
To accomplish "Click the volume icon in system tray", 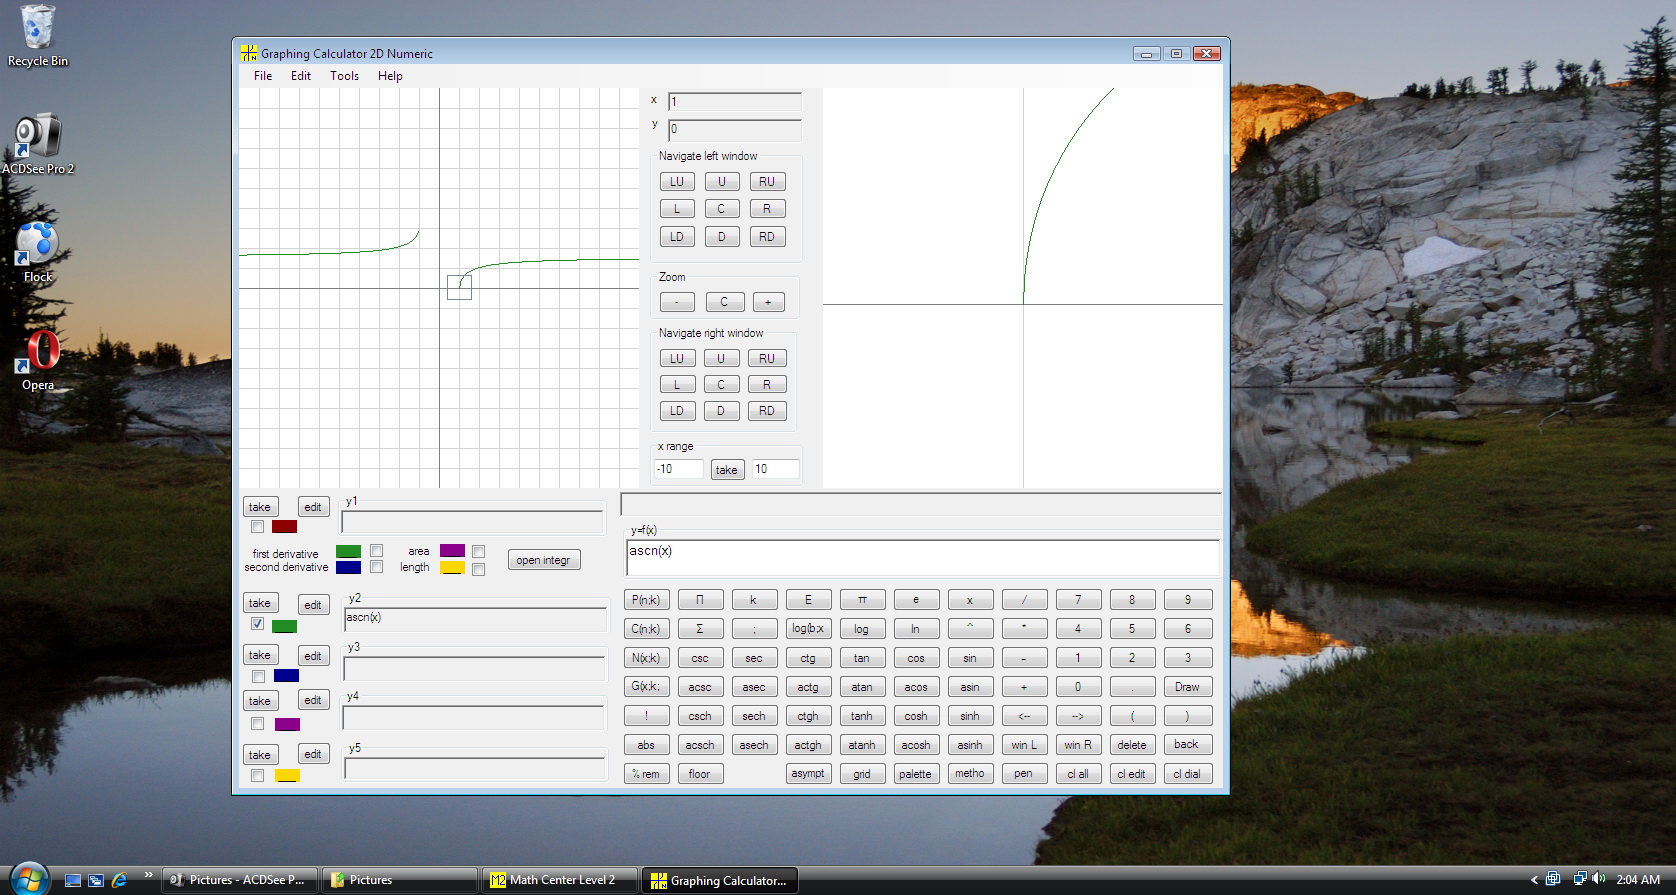I will tap(1598, 879).
